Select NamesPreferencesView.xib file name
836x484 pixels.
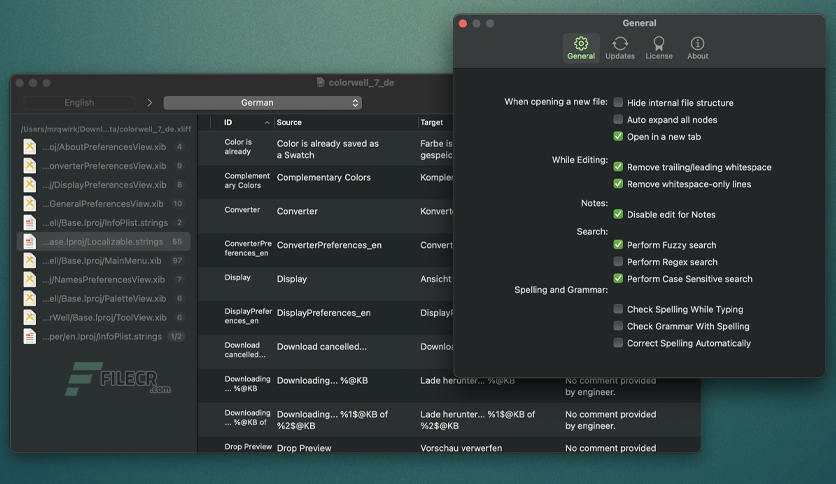104,279
